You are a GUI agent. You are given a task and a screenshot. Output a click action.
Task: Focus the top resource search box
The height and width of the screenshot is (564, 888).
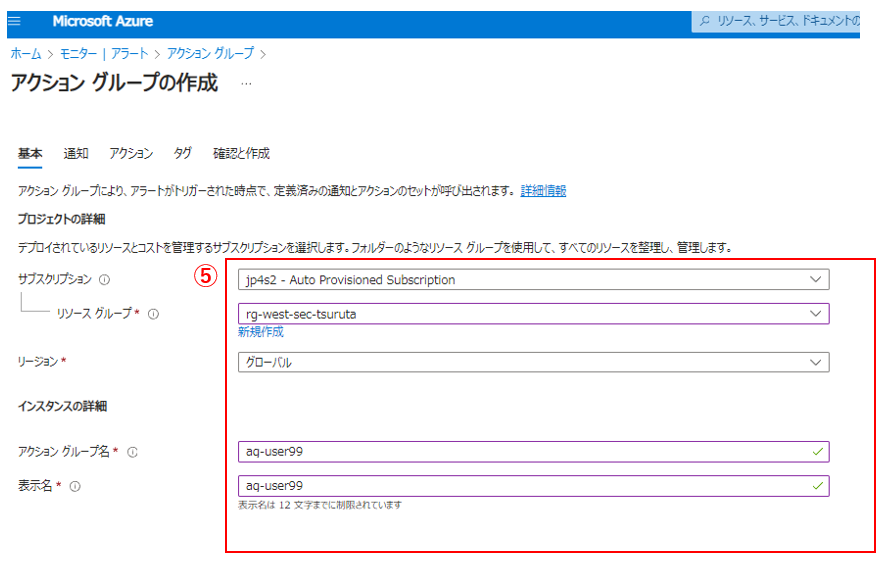[776, 21]
